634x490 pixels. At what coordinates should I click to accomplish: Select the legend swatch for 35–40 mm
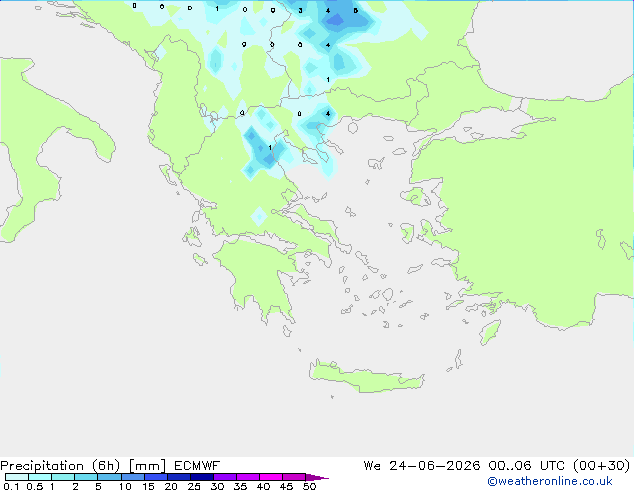click(x=247, y=477)
